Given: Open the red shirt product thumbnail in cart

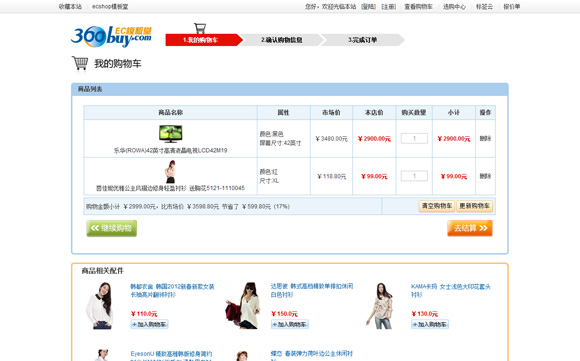Looking at the screenshot, I should [170, 172].
